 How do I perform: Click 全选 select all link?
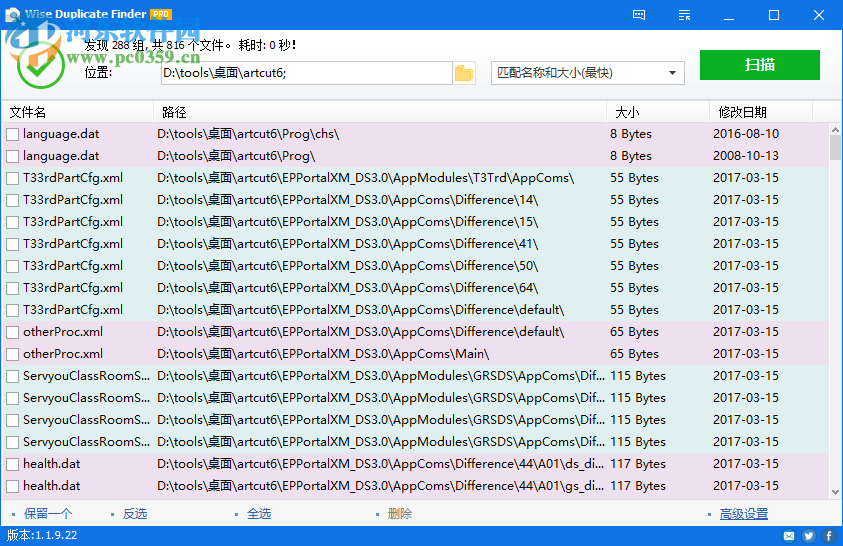click(259, 514)
